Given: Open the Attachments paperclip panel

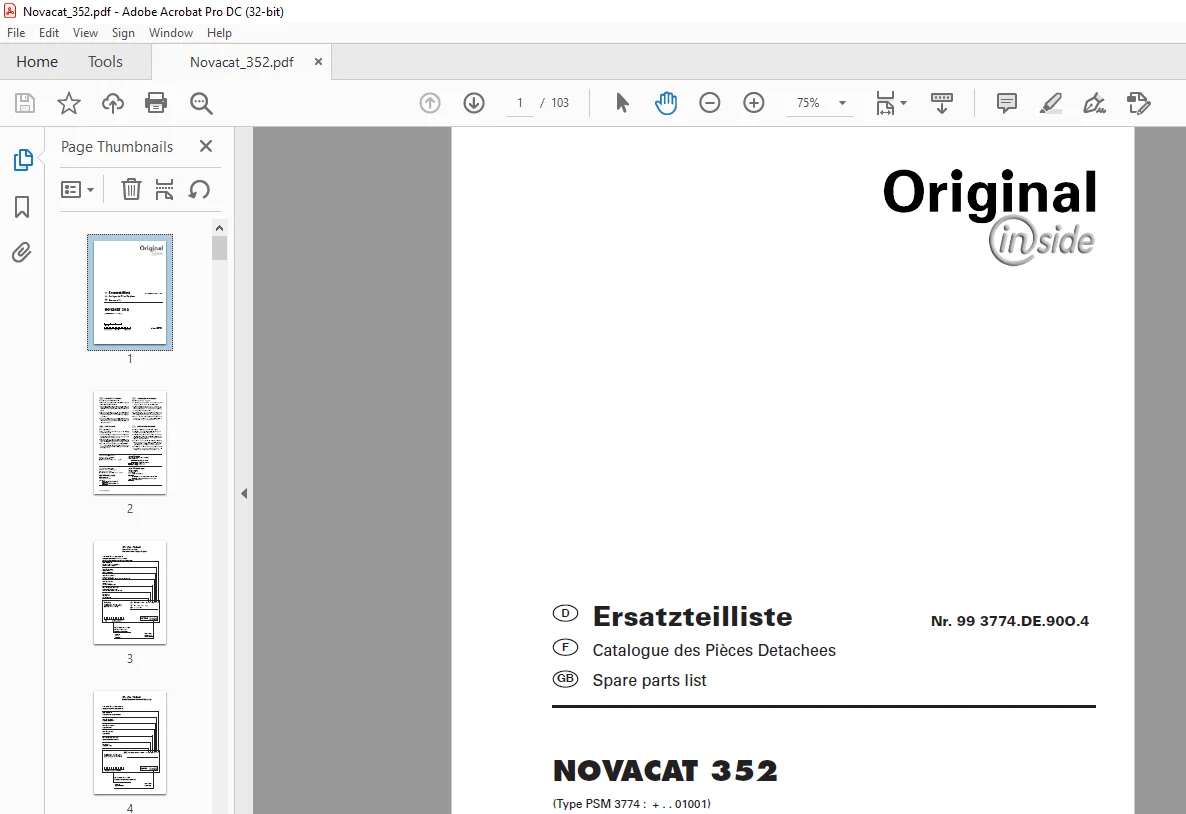Looking at the screenshot, I should pos(22,252).
